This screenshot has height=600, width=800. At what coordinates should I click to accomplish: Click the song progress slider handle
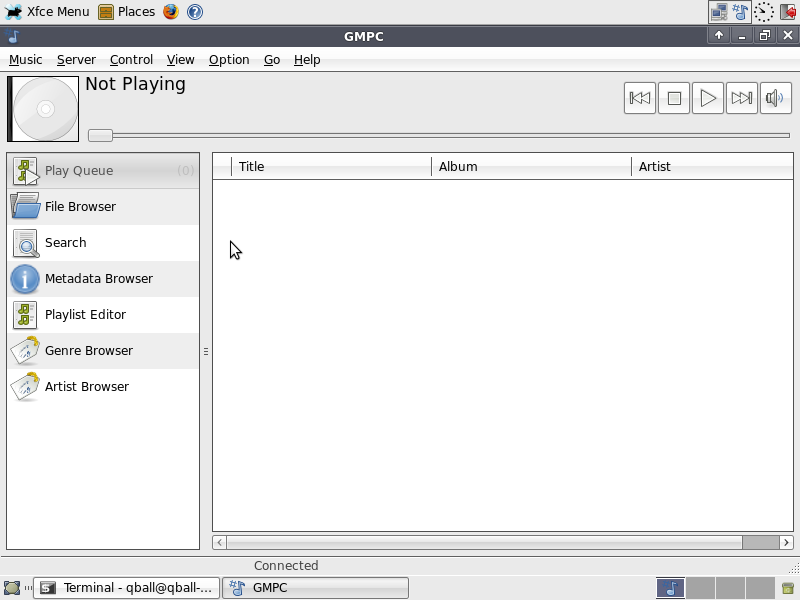coord(100,135)
